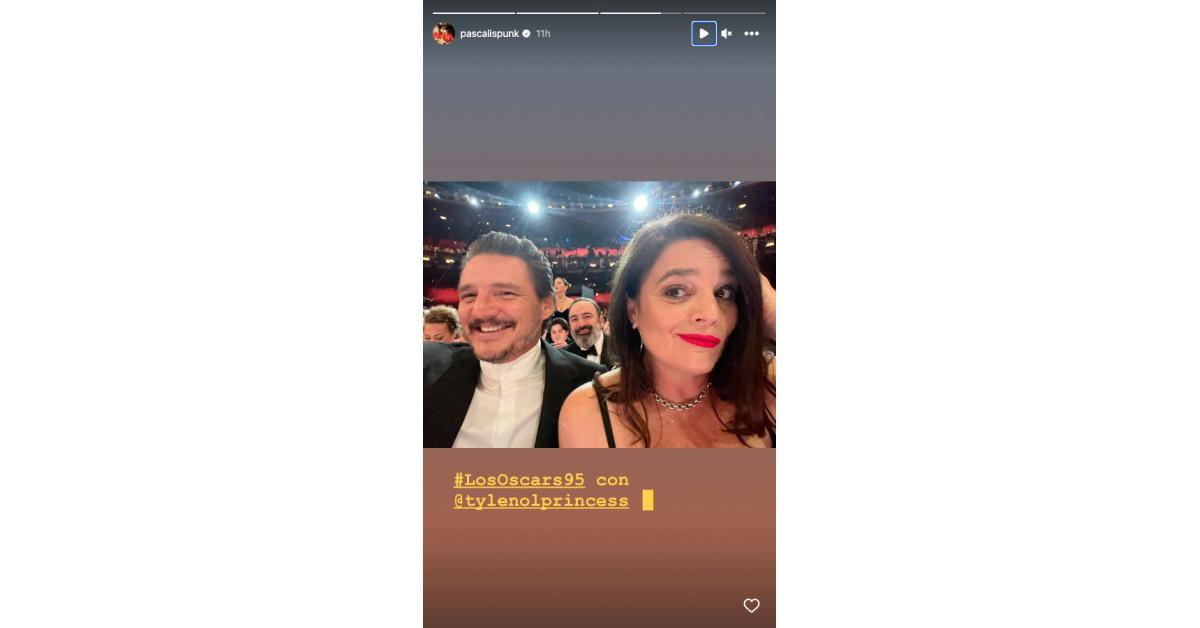Click the verified badge beside pascalispunk
The width and height of the screenshot is (1200, 628).
[x=526, y=33]
